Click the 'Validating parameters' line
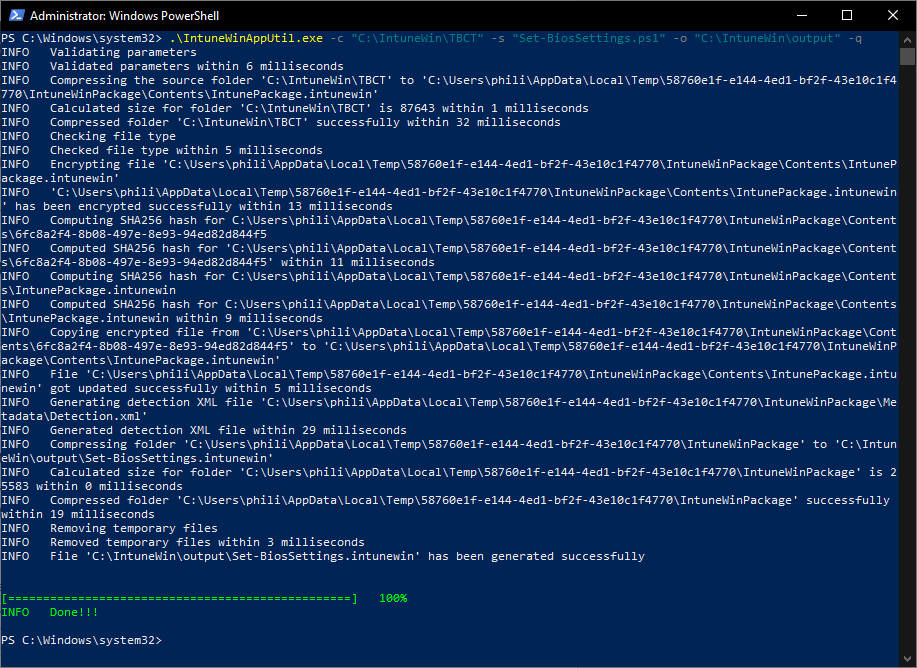The image size is (917, 668). [99, 53]
